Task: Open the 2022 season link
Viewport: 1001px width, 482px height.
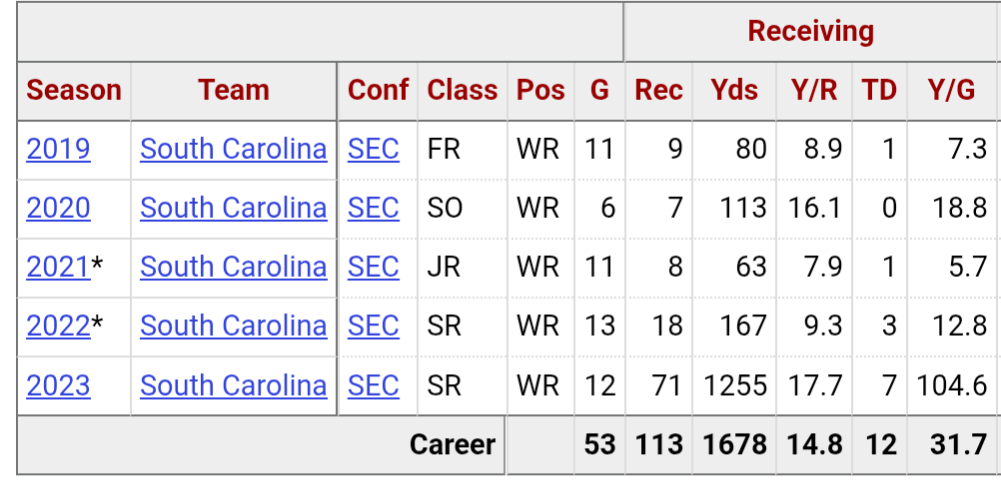Action: (x=58, y=326)
